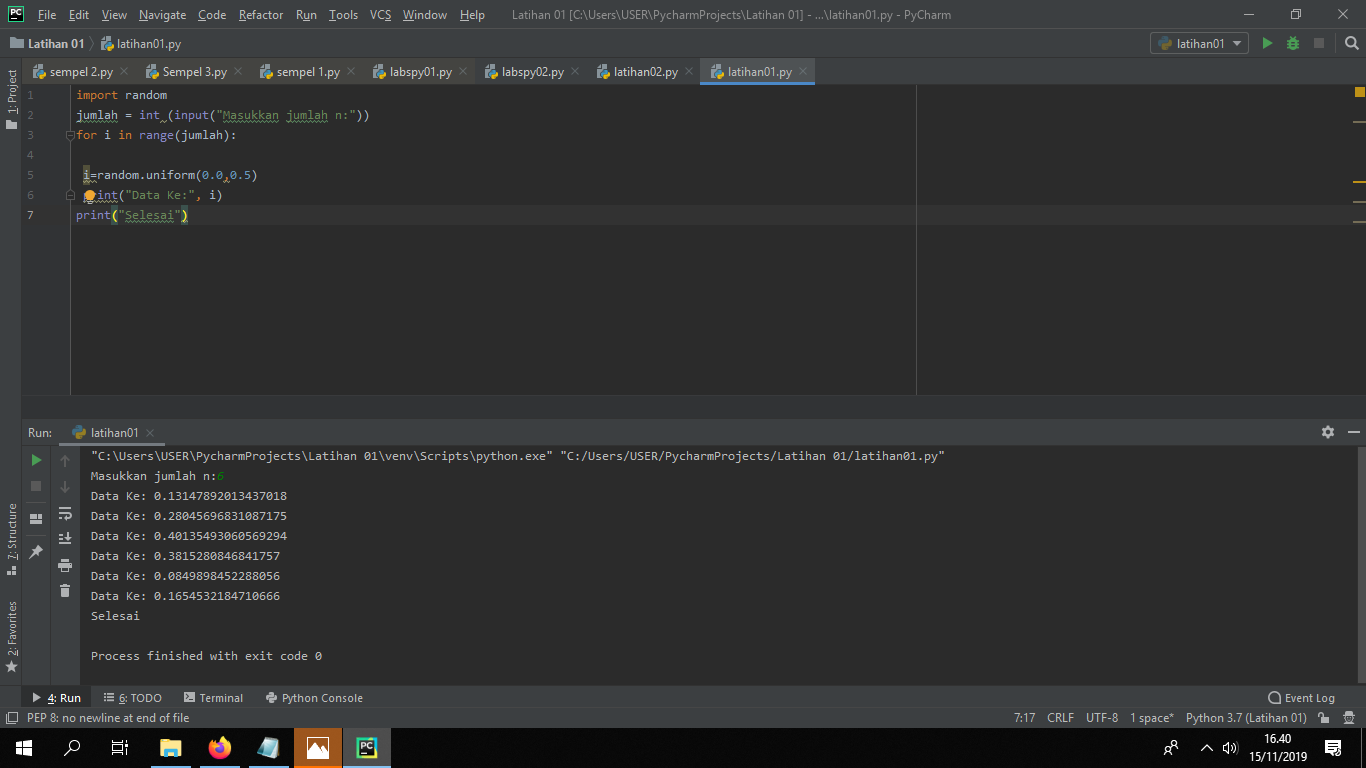This screenshot has width=1366, height=768.
Task: Pin the Run tab with the pin icon
Action: [x=36, y=551]
